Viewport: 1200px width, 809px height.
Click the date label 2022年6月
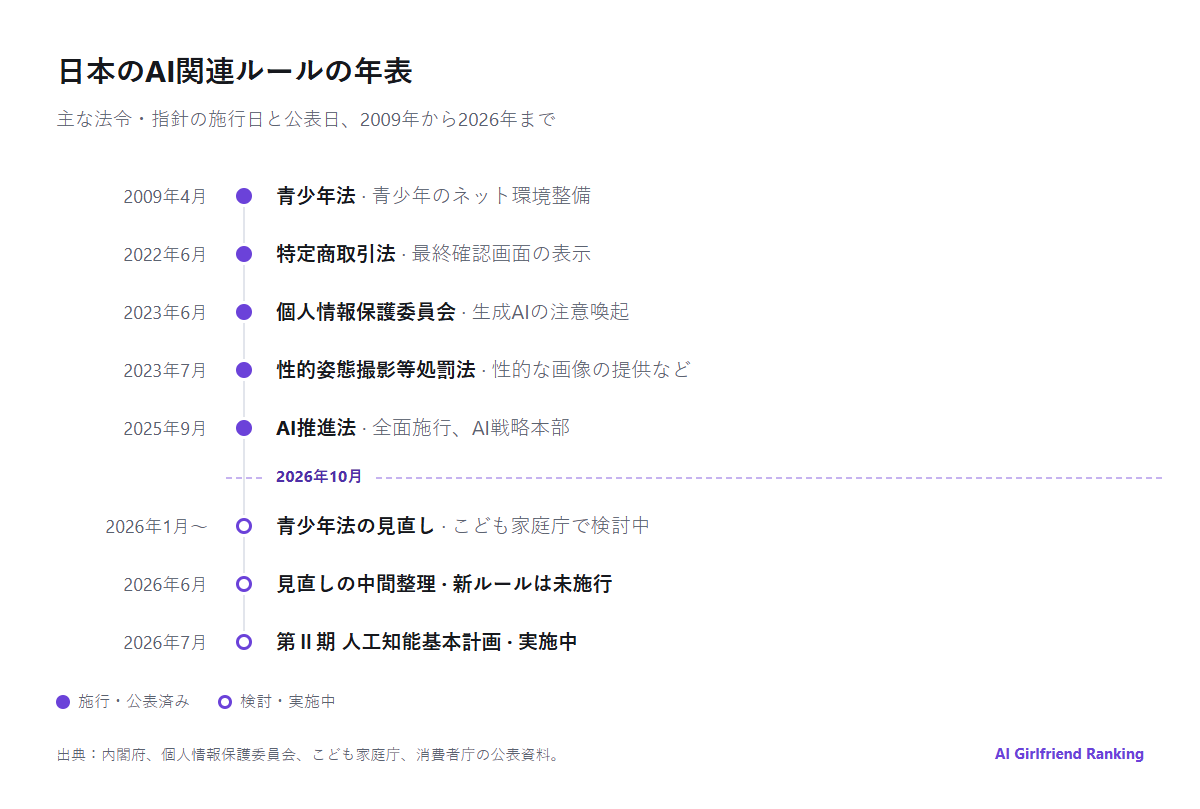pyautogui.click(x=165, y=254)
